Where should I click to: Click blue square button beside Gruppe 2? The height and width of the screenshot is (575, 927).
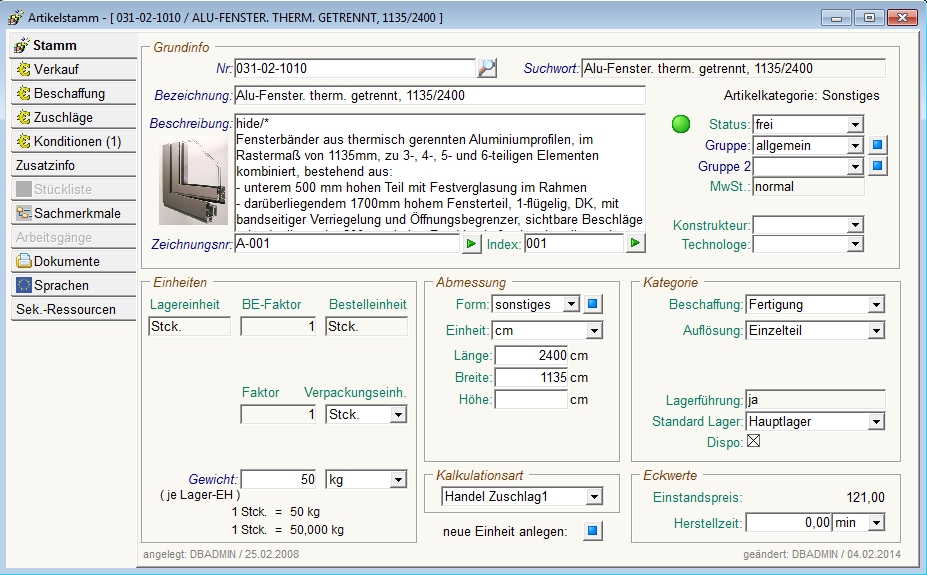pyautogui.click(x=876, y=166)
